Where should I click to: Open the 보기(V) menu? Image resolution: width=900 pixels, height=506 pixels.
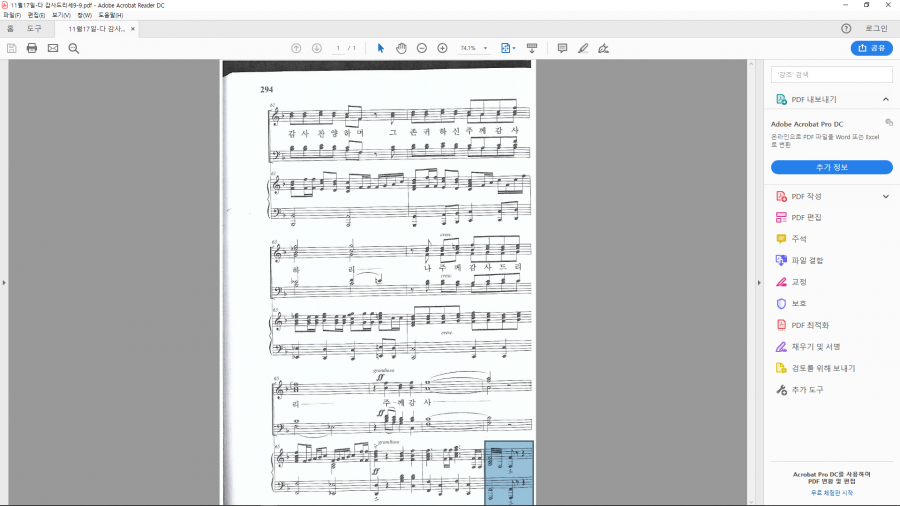pos(61,15)
